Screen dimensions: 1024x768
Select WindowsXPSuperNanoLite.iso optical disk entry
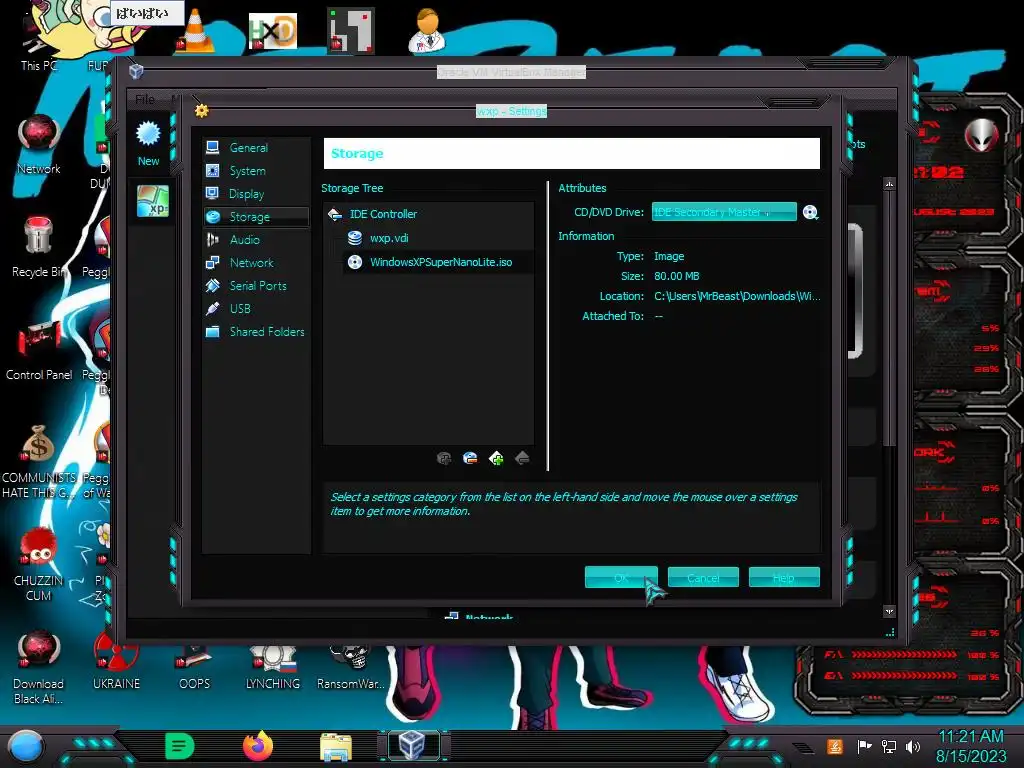coord(438,262)
